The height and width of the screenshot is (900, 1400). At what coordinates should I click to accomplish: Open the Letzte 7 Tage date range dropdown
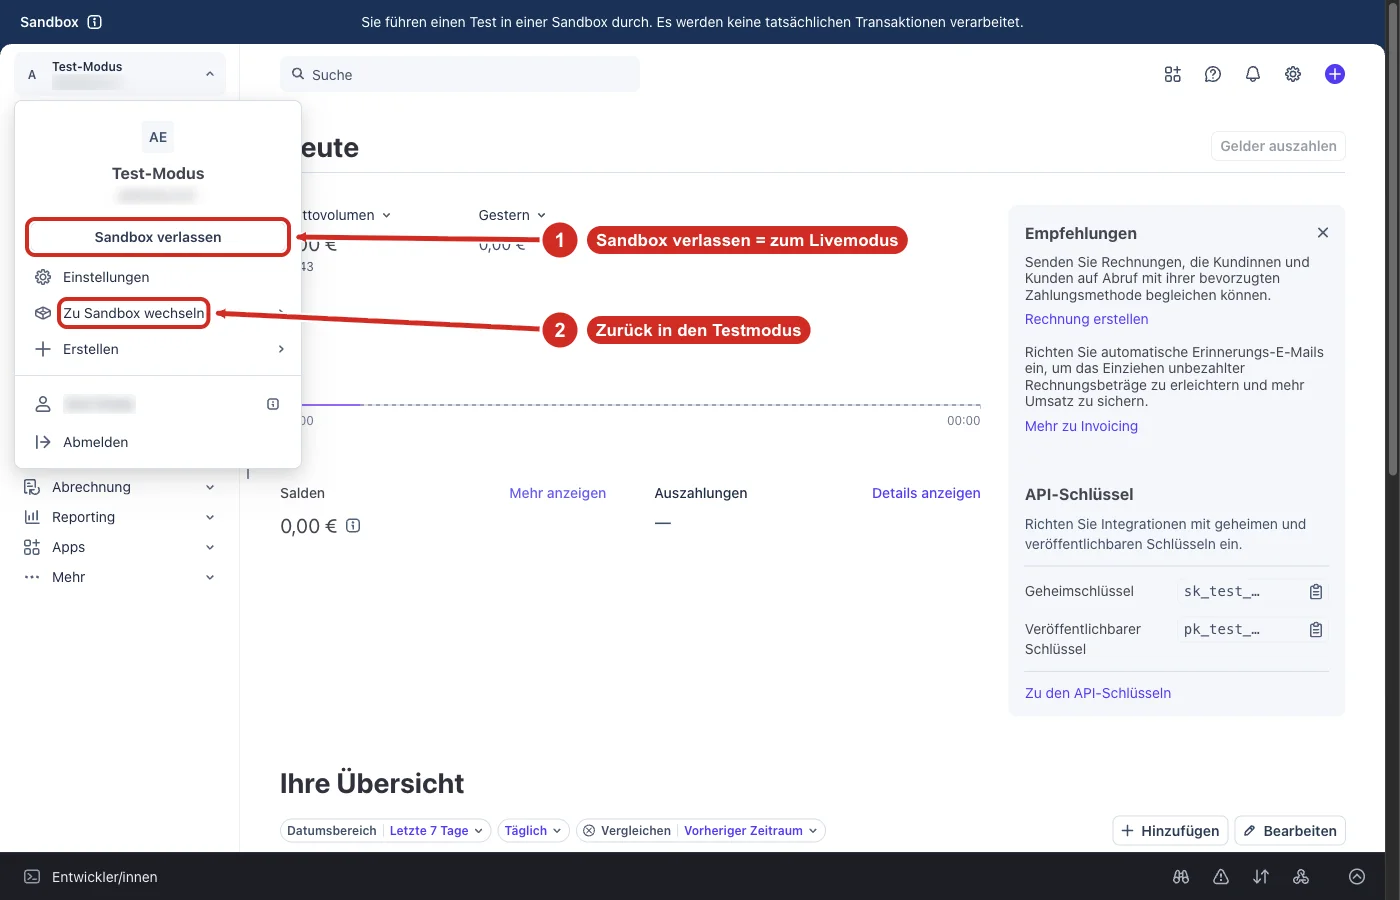click(x=436, y=831)
